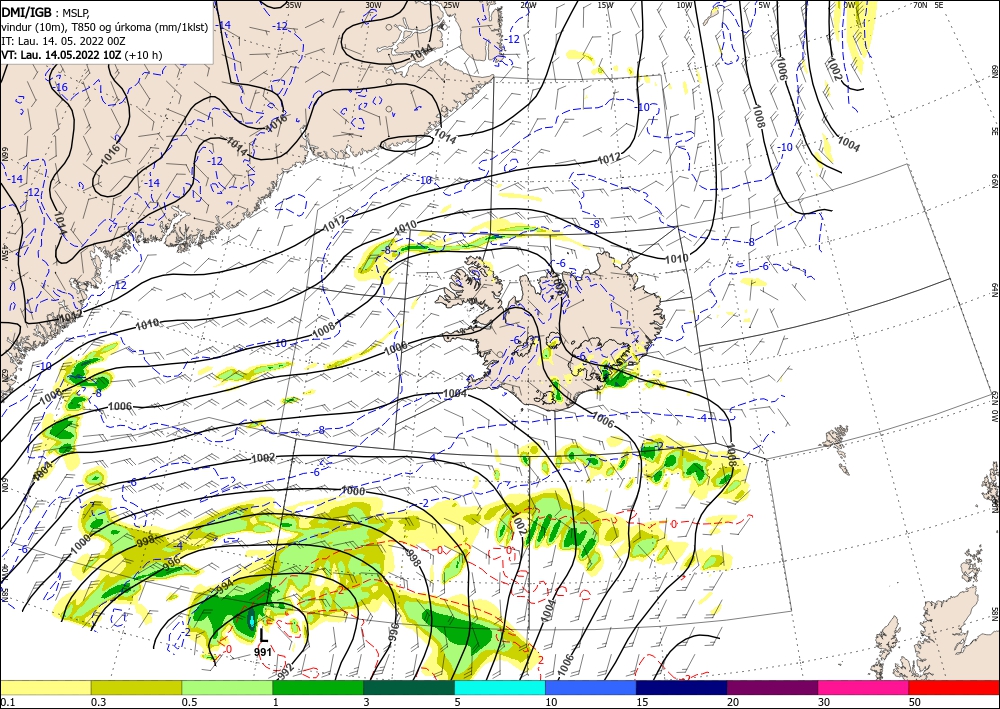Click the '45W' longitude label on left edge
The image size is (1000, 709).
point(5,254)
